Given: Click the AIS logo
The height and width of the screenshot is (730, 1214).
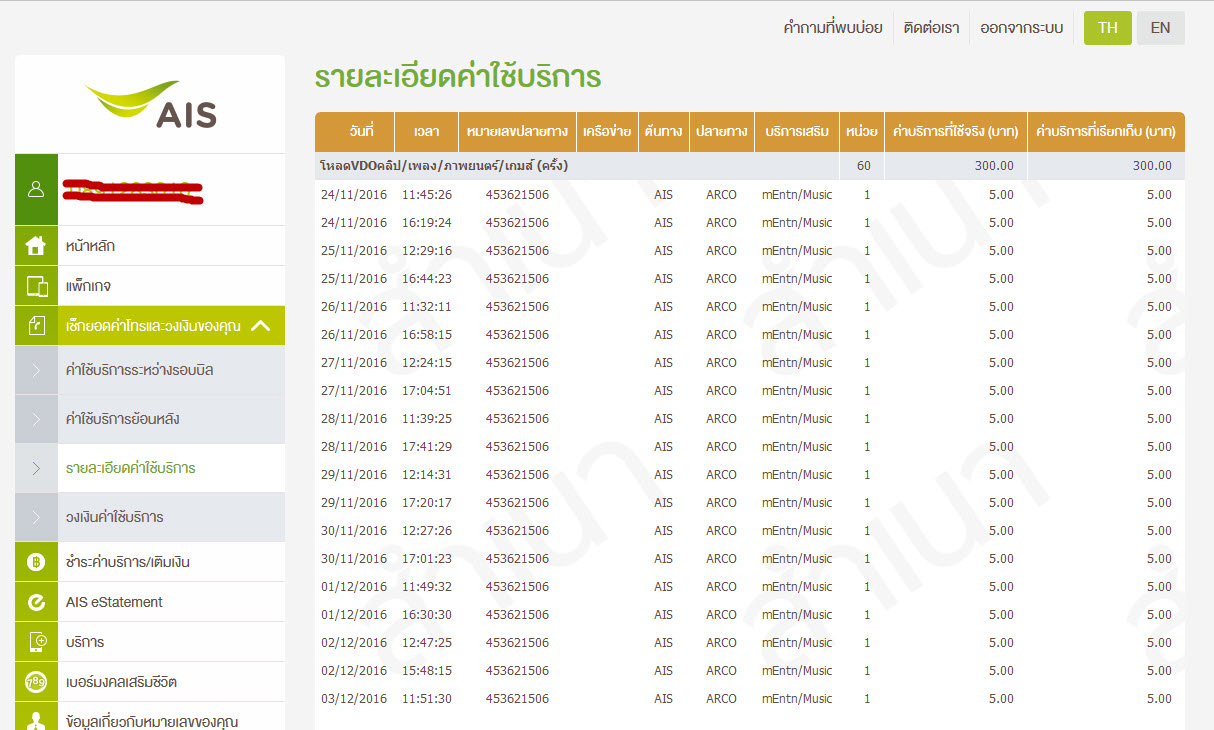Looking at the screenshot, I should pos(151,104).
